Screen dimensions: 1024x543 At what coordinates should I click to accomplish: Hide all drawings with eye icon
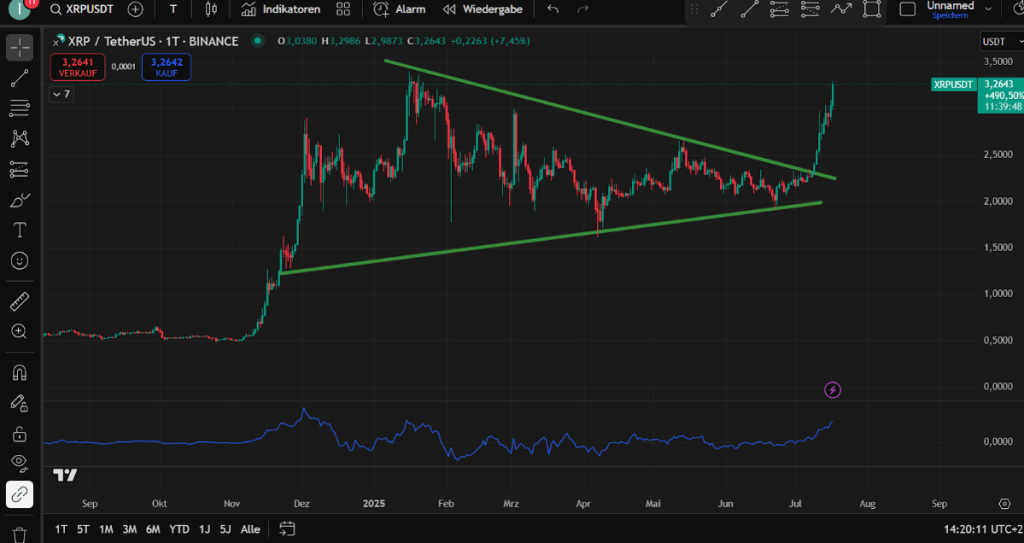(x=19, y=462)
